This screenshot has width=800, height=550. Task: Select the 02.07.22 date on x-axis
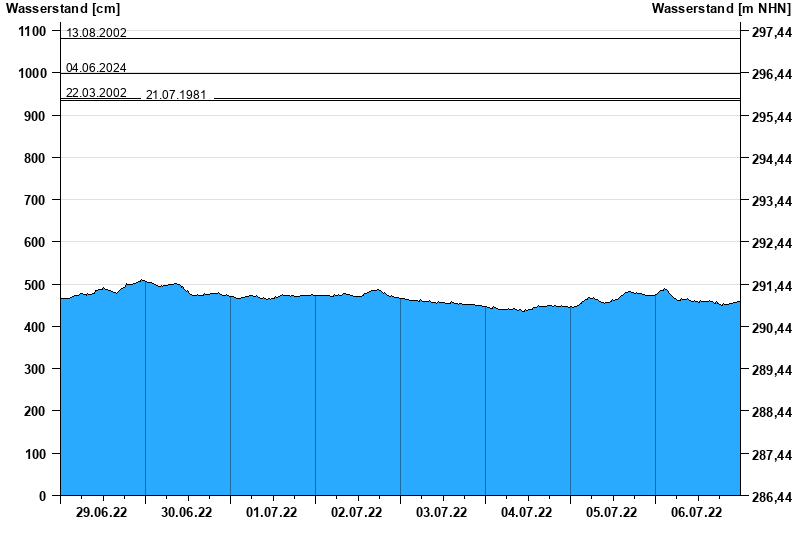tap(357, 513)
